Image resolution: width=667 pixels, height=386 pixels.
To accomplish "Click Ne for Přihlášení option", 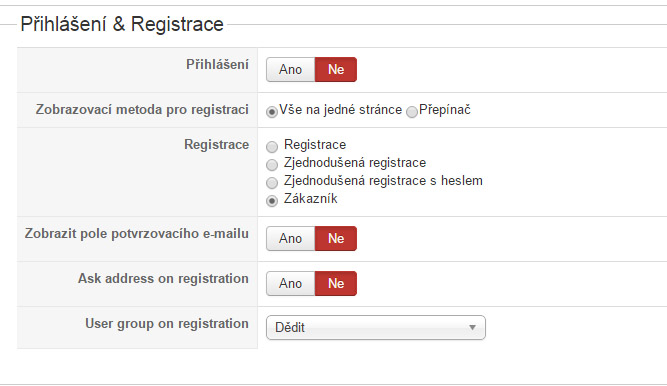I will coord(336,69).
